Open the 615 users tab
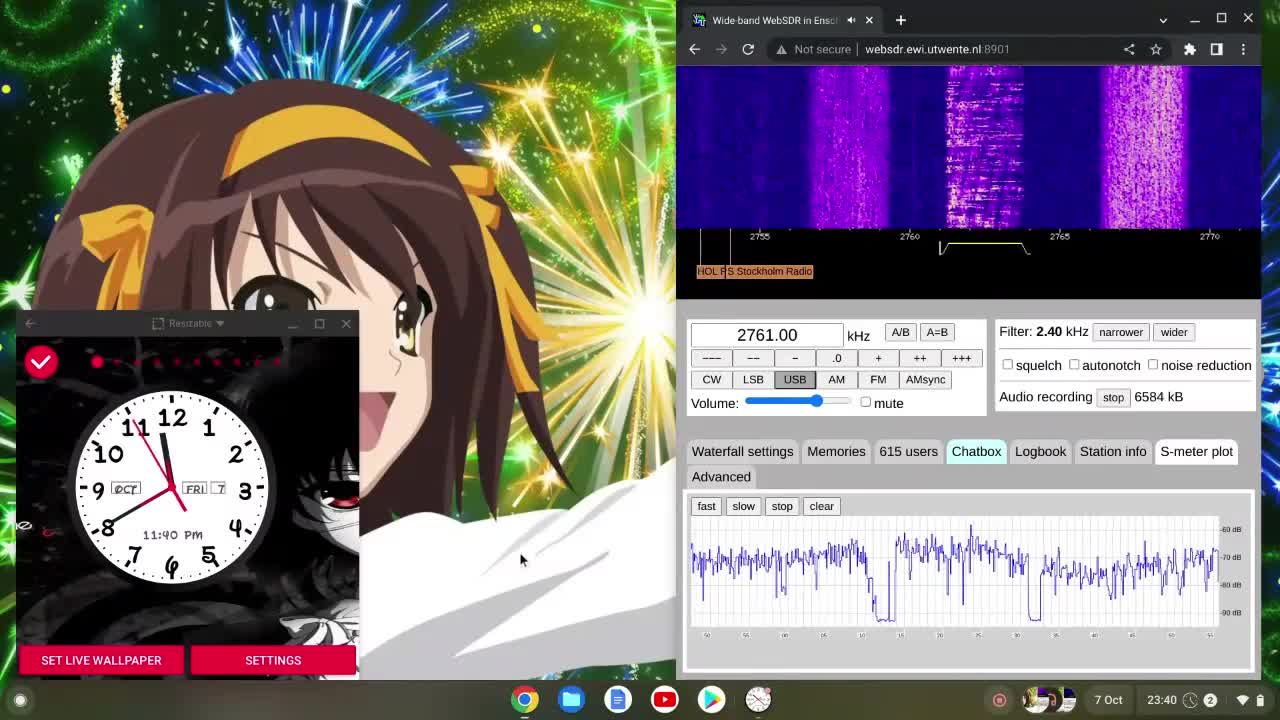 click(x=908, y=451)
